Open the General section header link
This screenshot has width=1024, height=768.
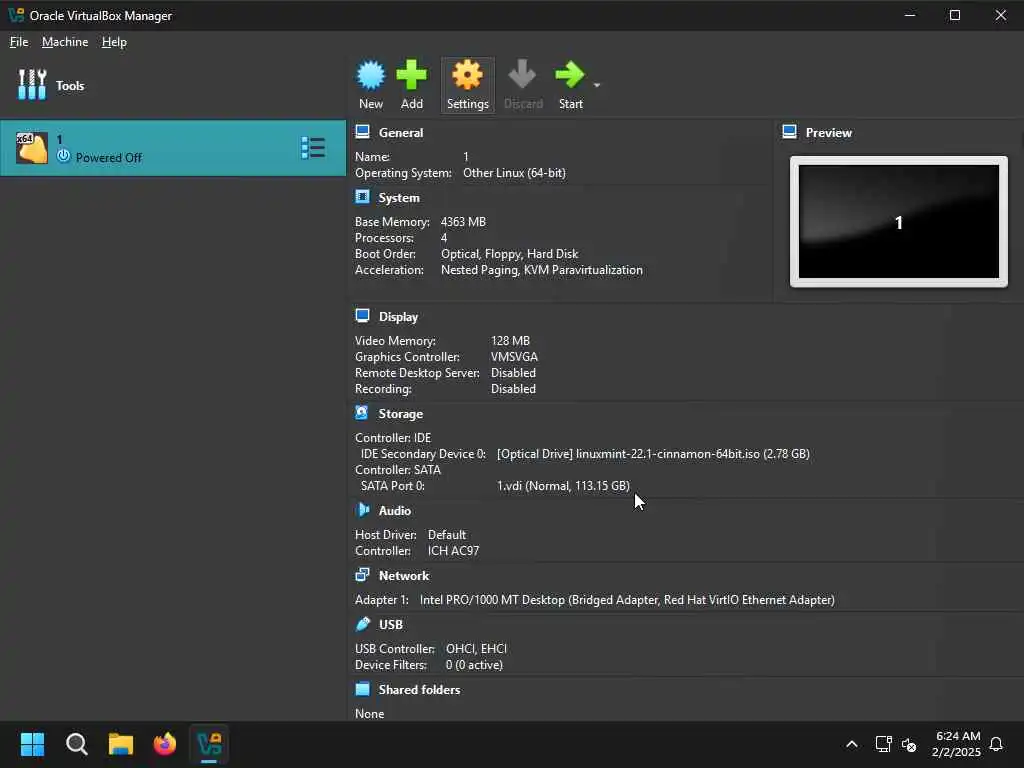coord(401,133)
